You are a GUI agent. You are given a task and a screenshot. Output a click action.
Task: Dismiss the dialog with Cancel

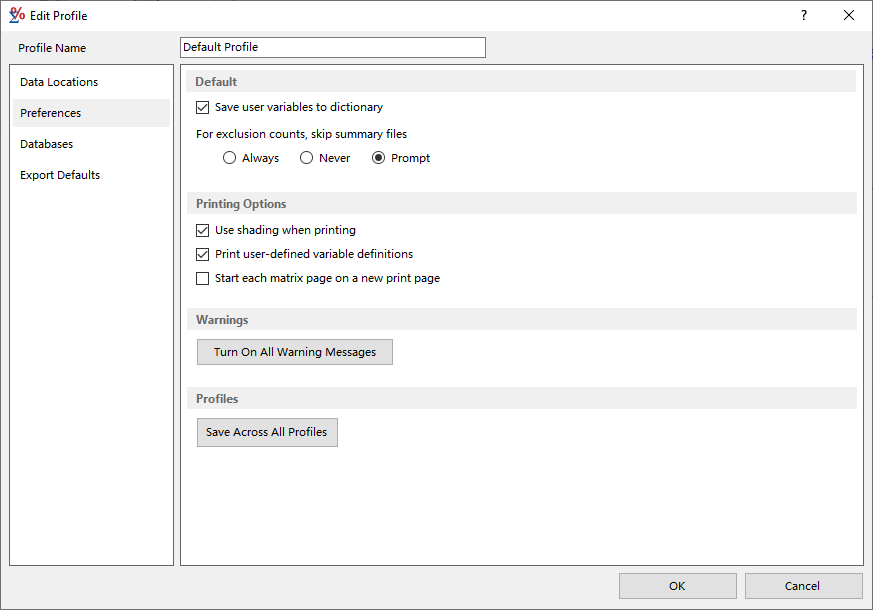803,586
